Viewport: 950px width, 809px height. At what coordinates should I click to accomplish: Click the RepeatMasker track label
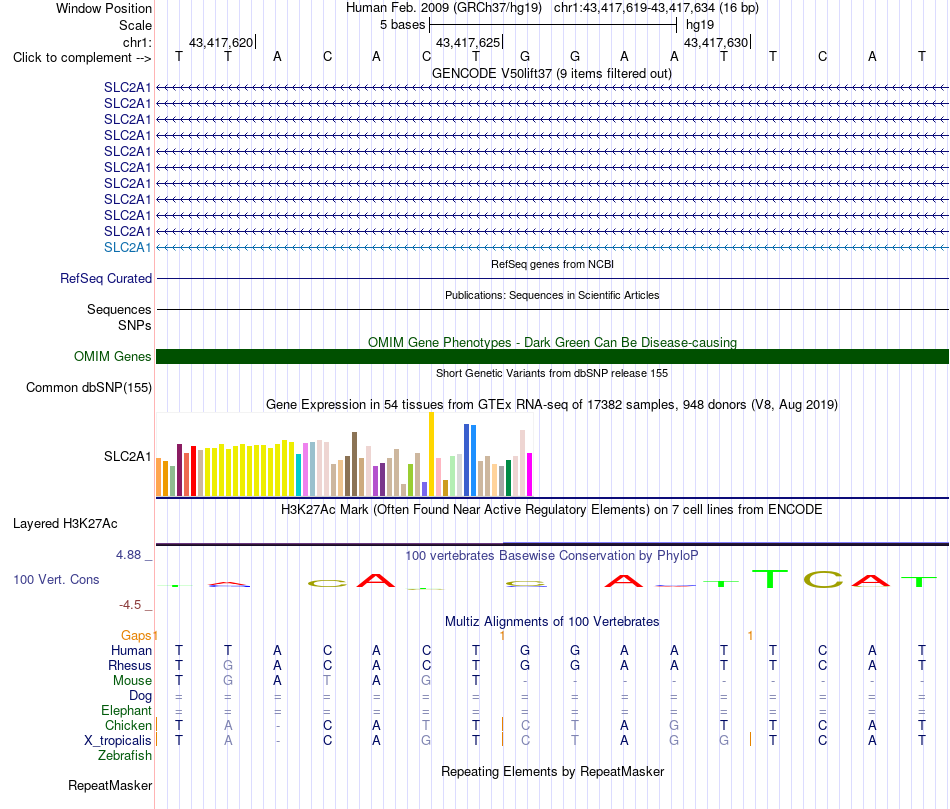click(110, 785)
